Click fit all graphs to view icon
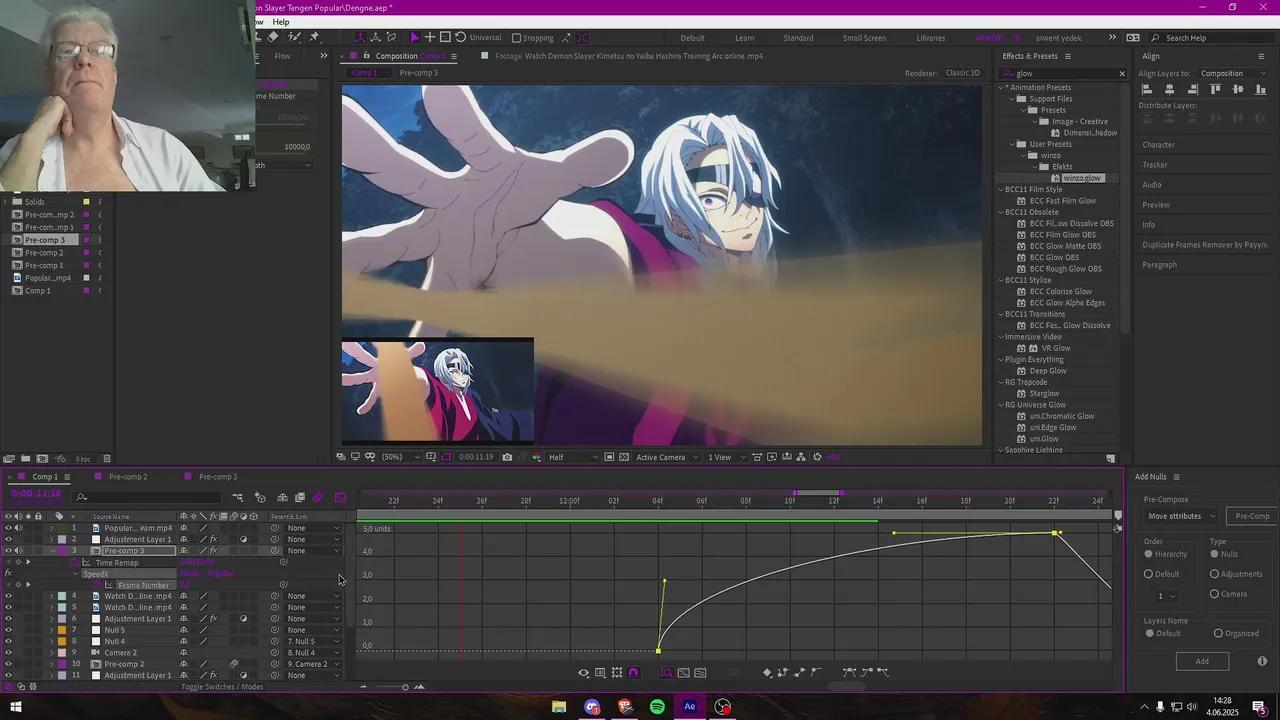 700,673
